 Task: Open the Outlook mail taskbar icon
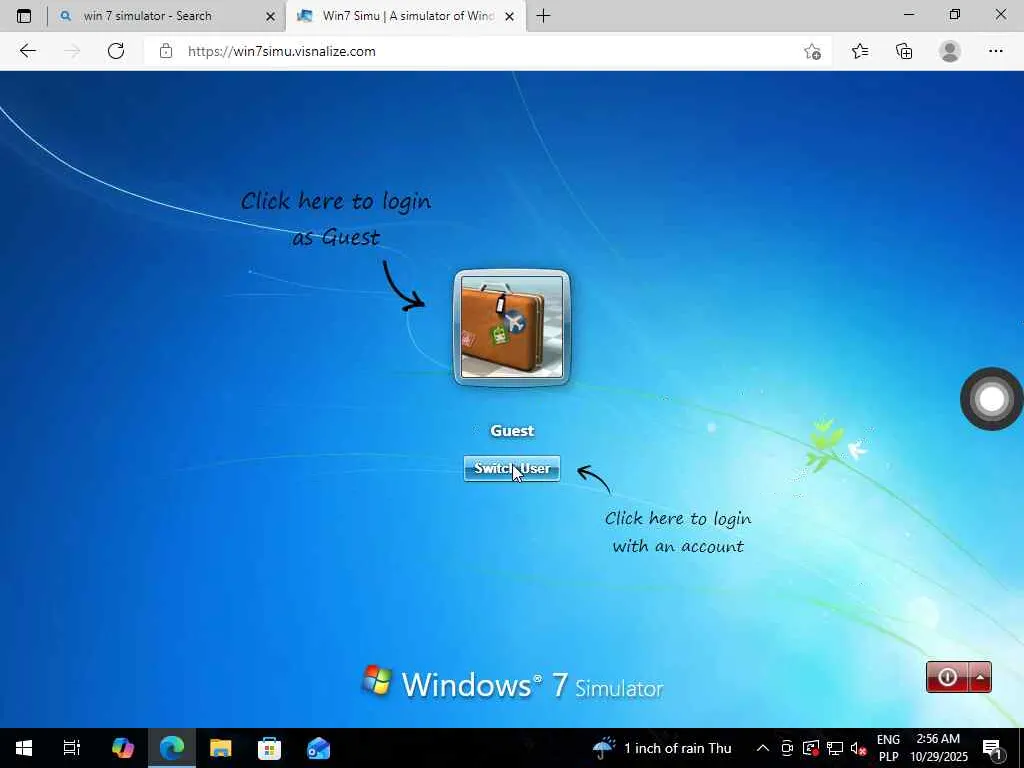pos(318,748)
